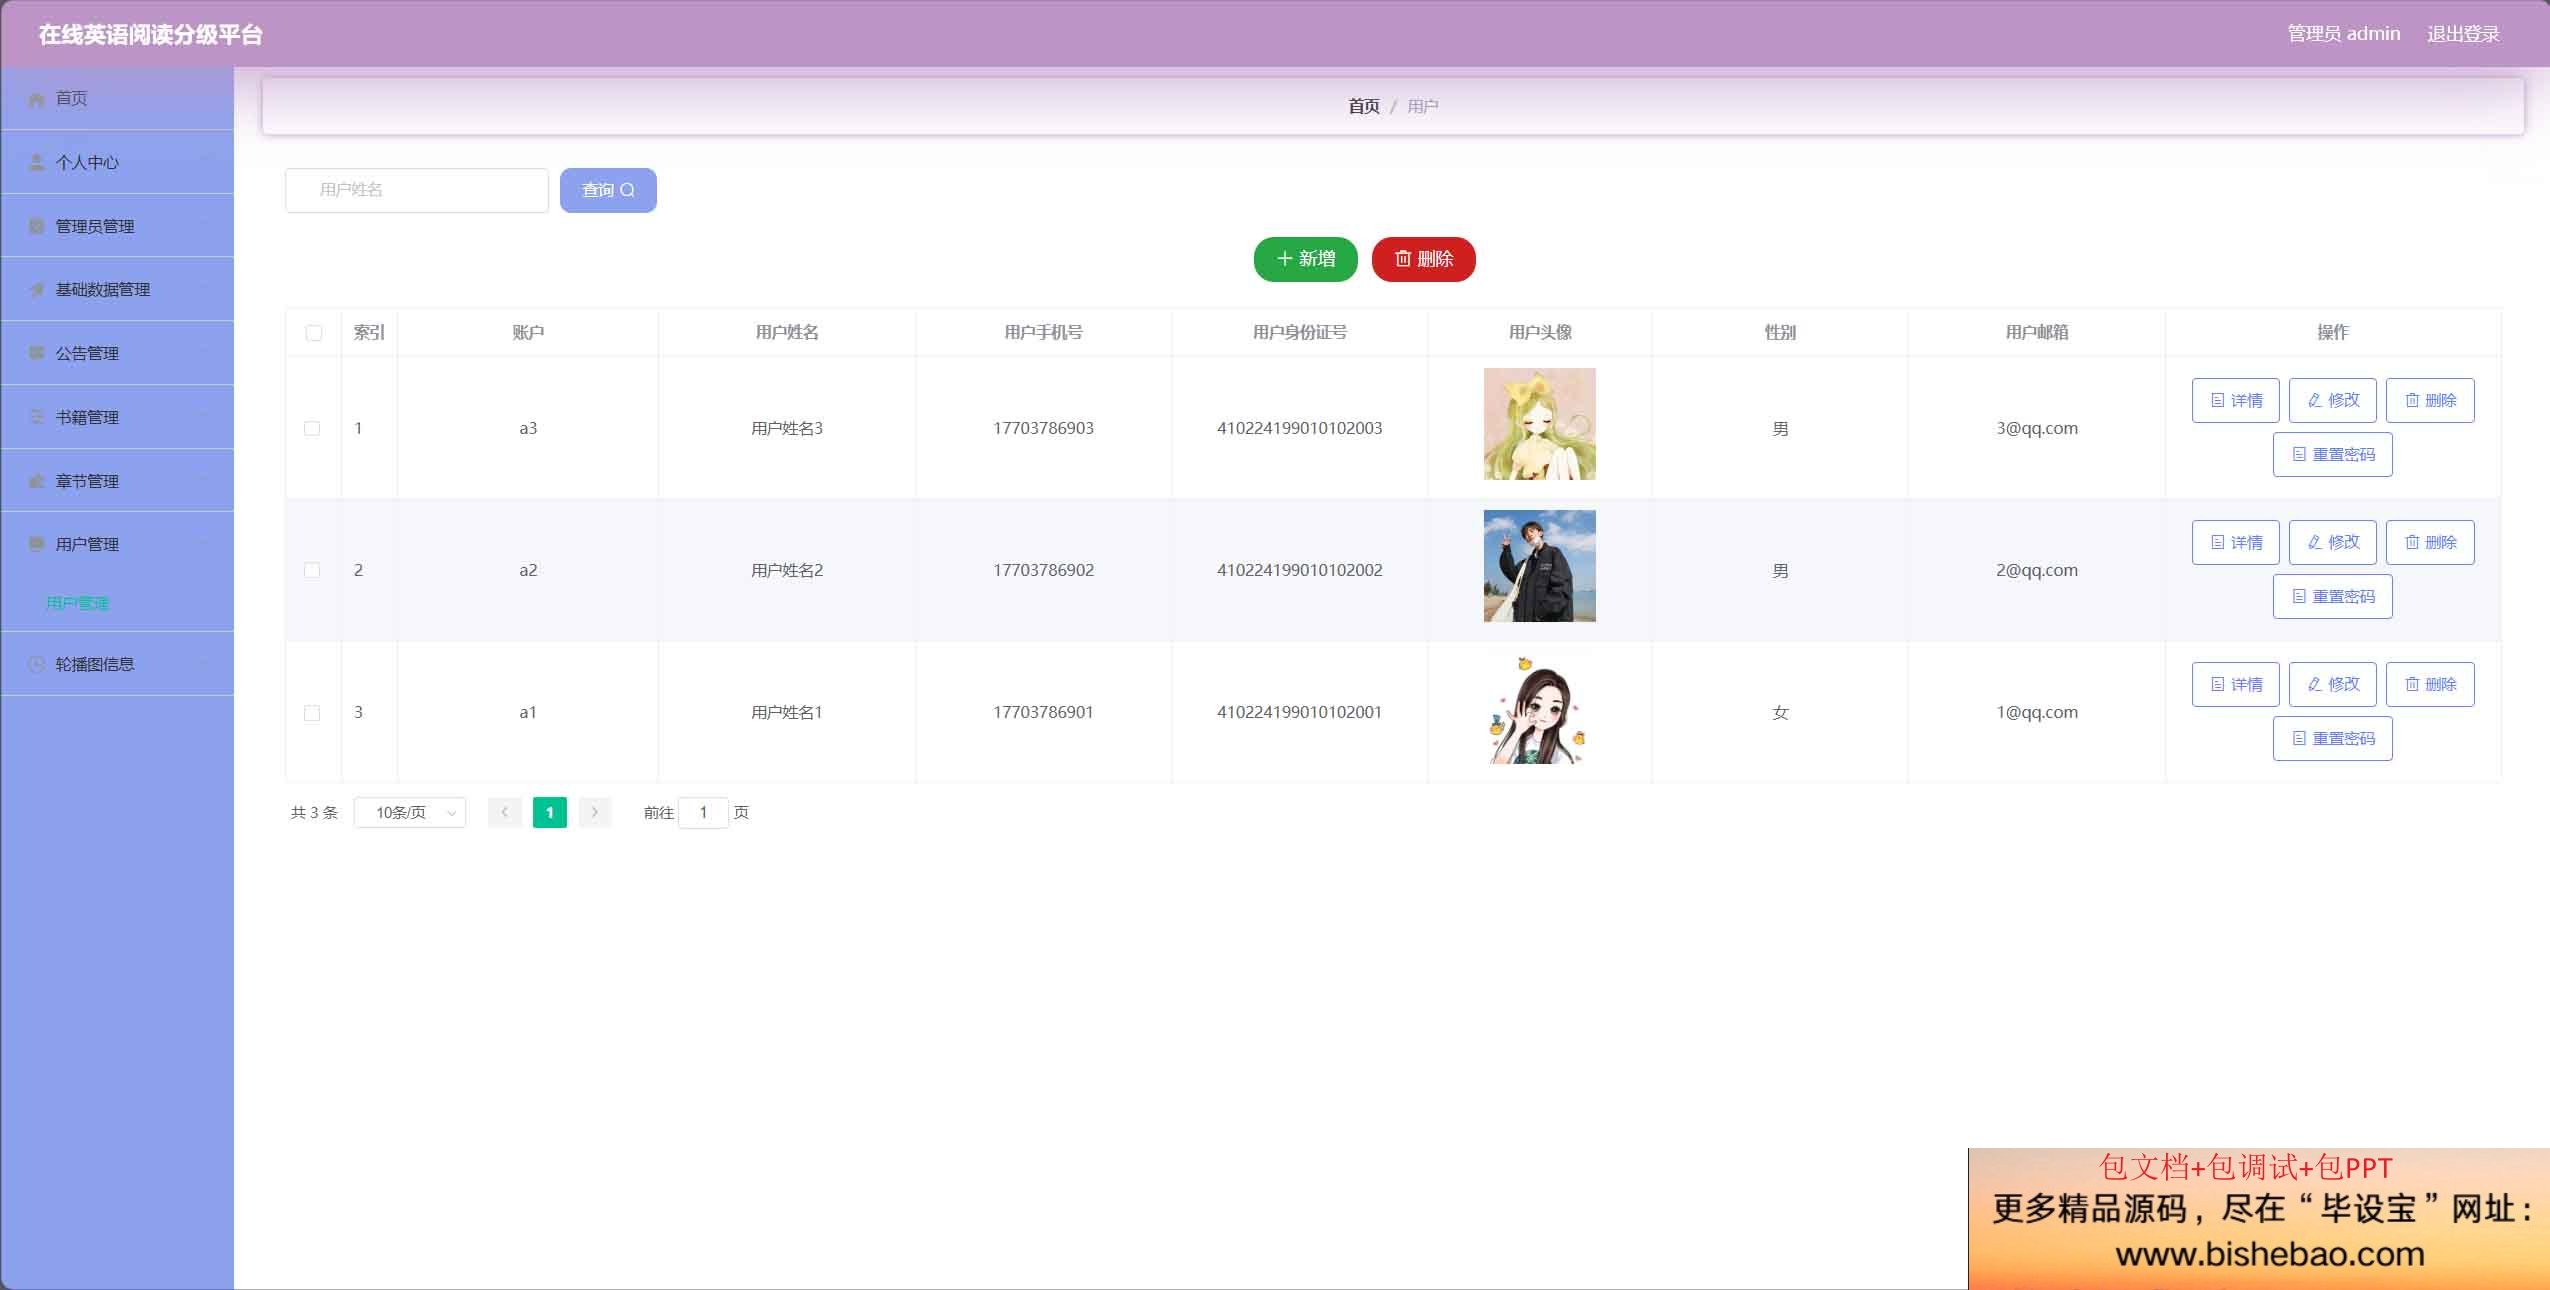Click the trash icon in red 删除 button
This screenshot has height=1290, width=2550.
click(1403, 259)
